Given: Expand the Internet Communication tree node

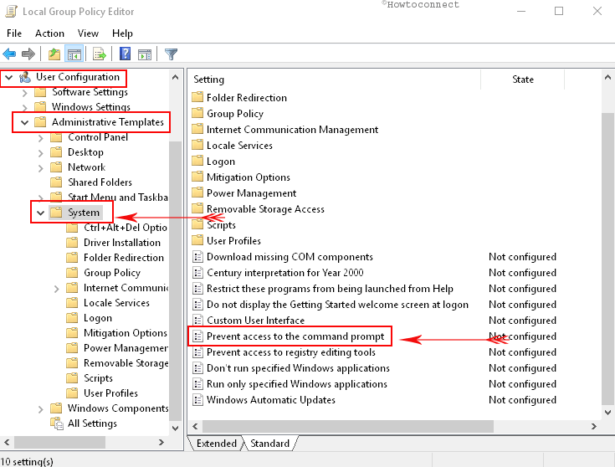Looking at the screenshot, I should [x=56, y=289].
